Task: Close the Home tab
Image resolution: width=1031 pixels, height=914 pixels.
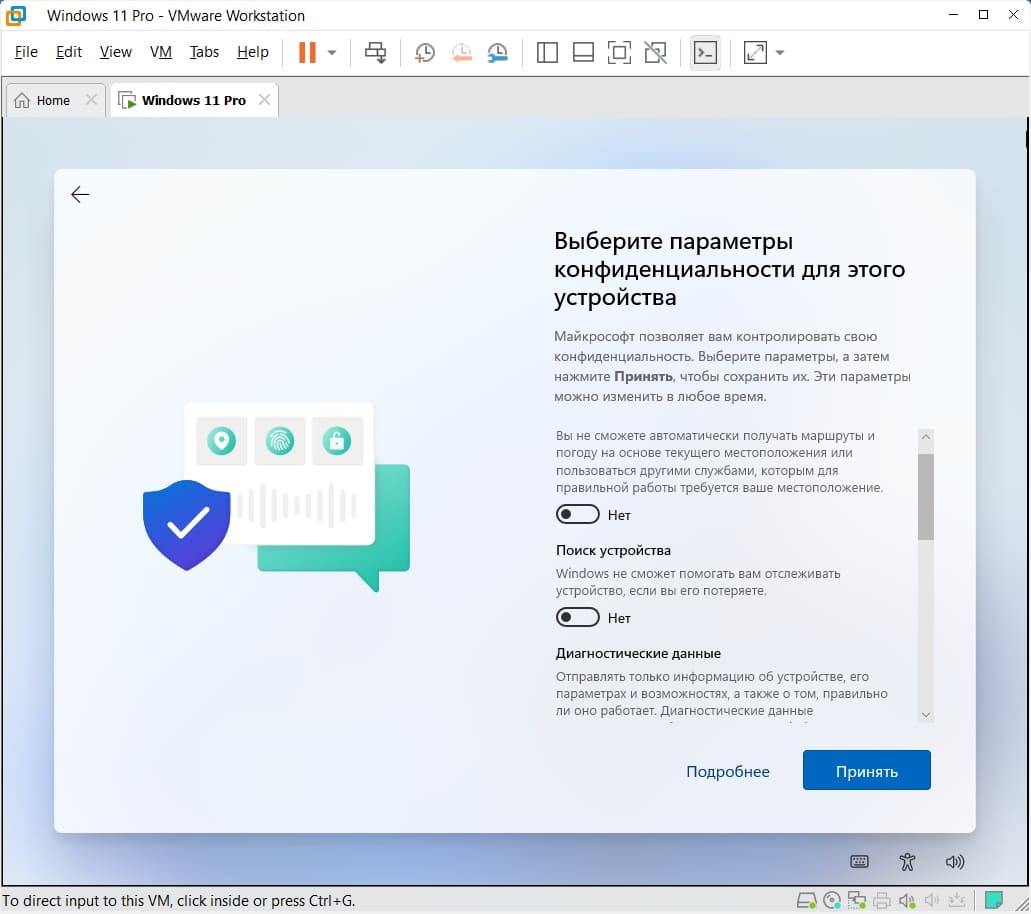Action: pyautogui.click(x=91, y=100)
